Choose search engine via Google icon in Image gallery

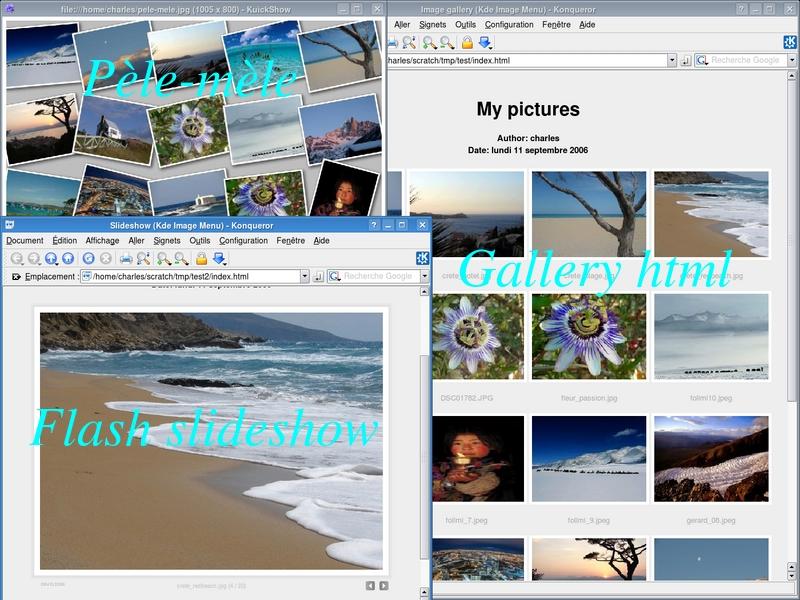pos(703,60)
